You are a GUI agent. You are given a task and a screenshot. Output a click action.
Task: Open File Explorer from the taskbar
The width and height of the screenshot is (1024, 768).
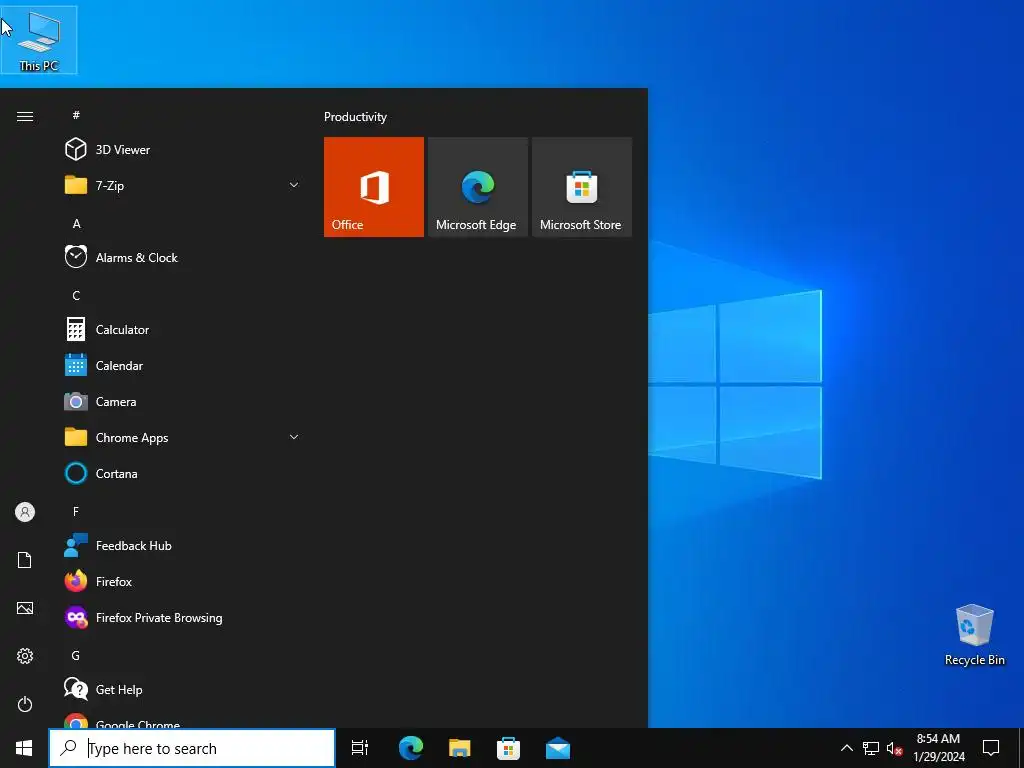pos(460,748)
